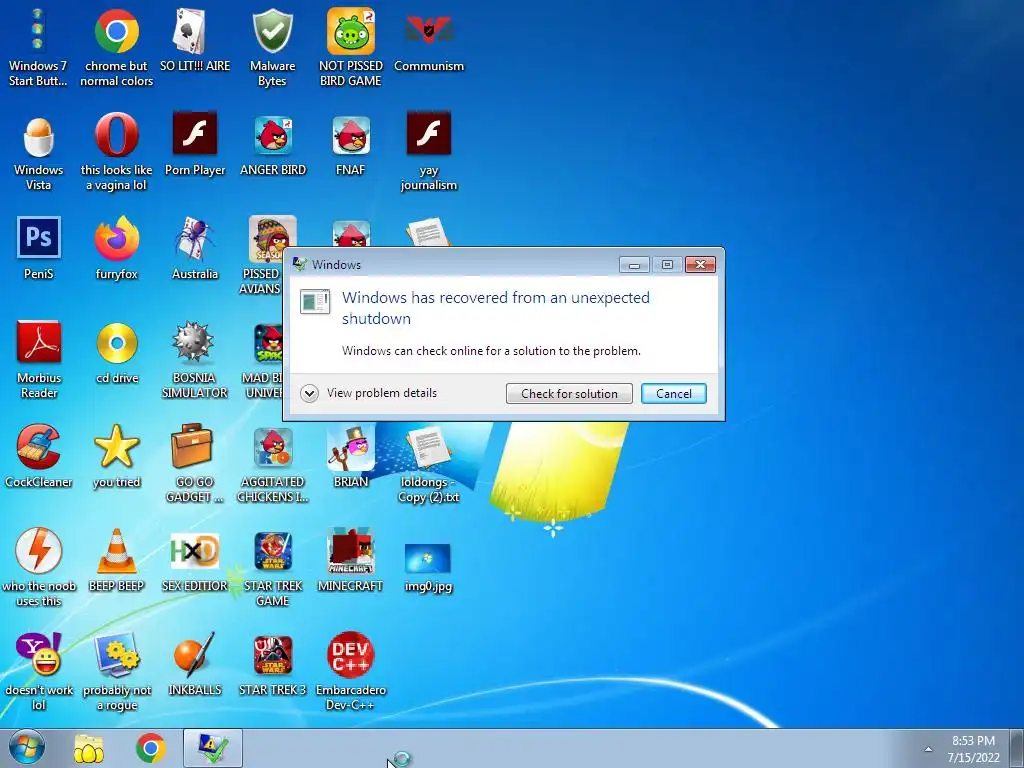Image resolution: width=1024 pixels, height=768 pixels.
Task: Open the furryfox Firefox icon
Action: [116, 248]
